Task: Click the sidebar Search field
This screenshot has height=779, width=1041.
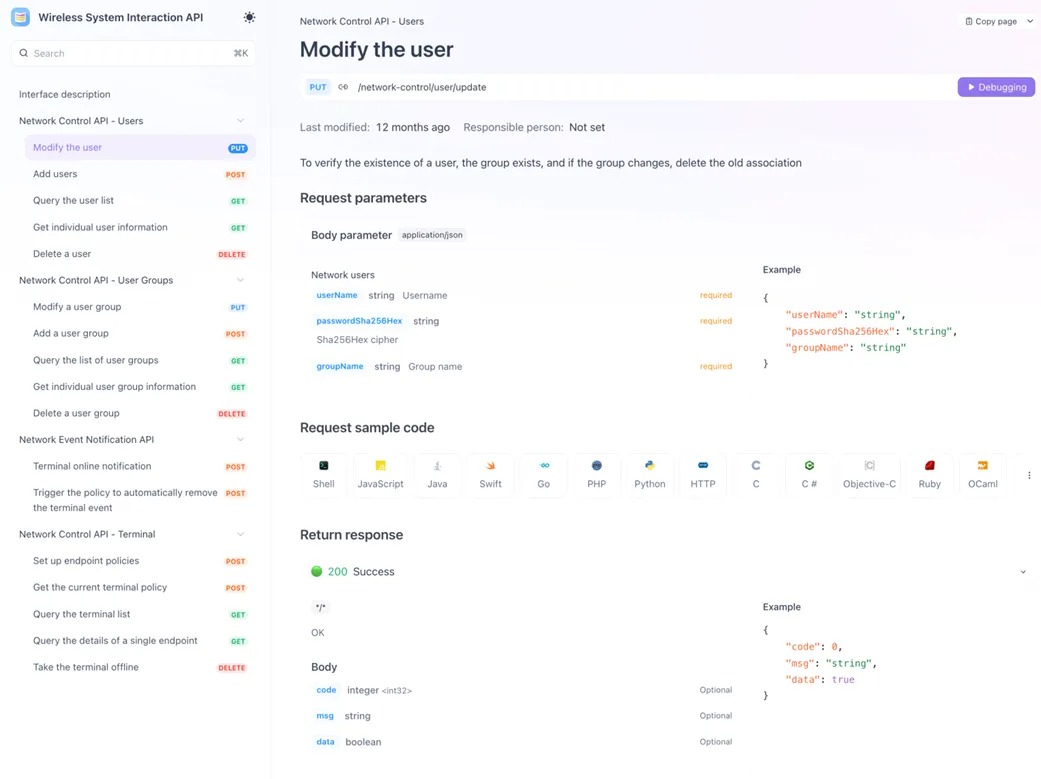Action: coord(130,53)
